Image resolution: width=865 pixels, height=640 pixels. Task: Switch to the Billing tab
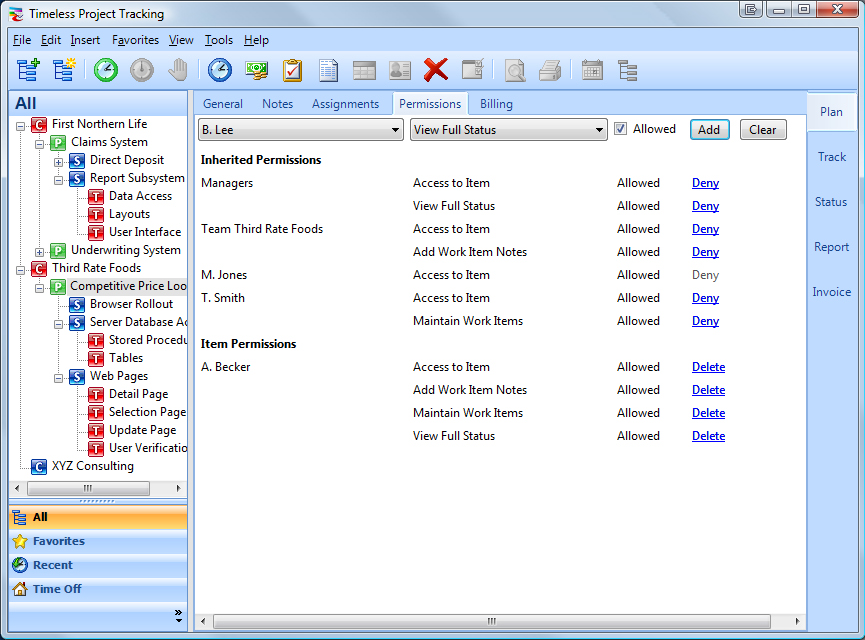496,104
